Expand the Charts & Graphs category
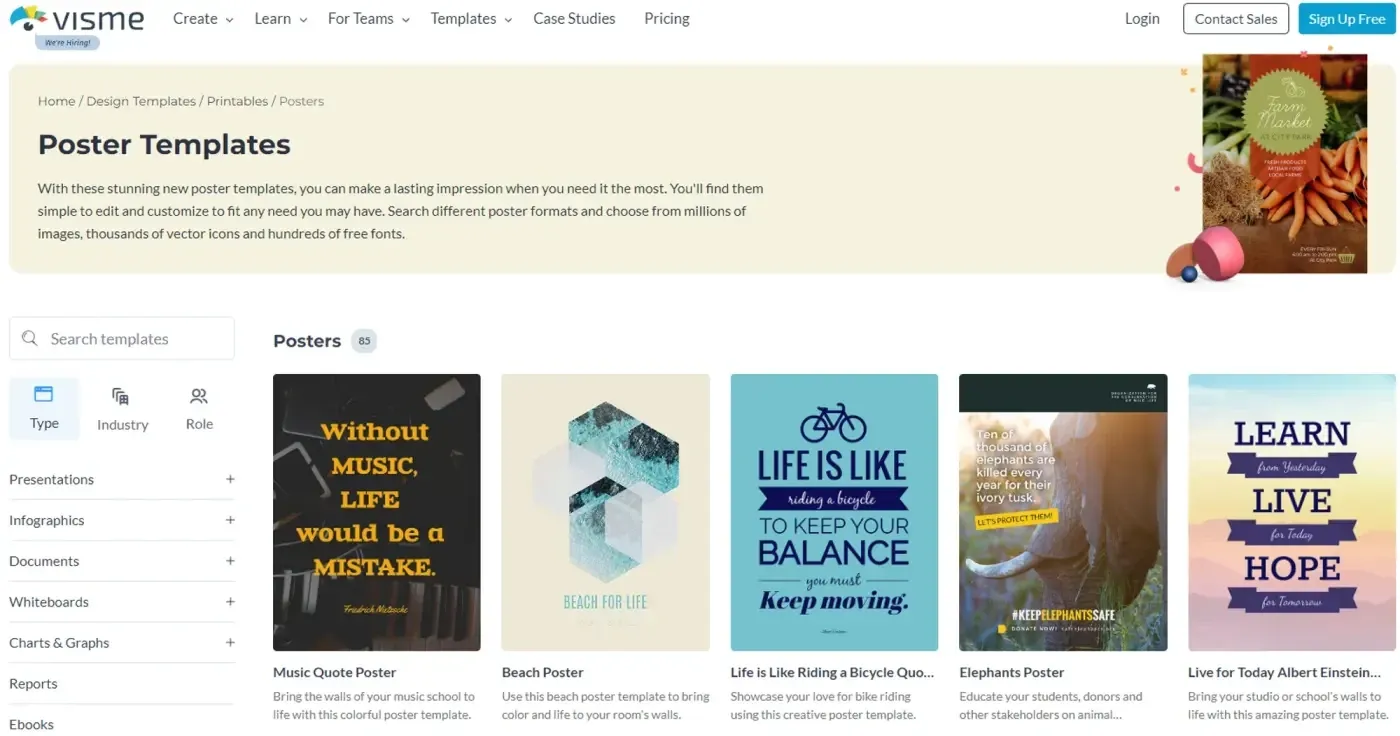 [x=230, y=643]
